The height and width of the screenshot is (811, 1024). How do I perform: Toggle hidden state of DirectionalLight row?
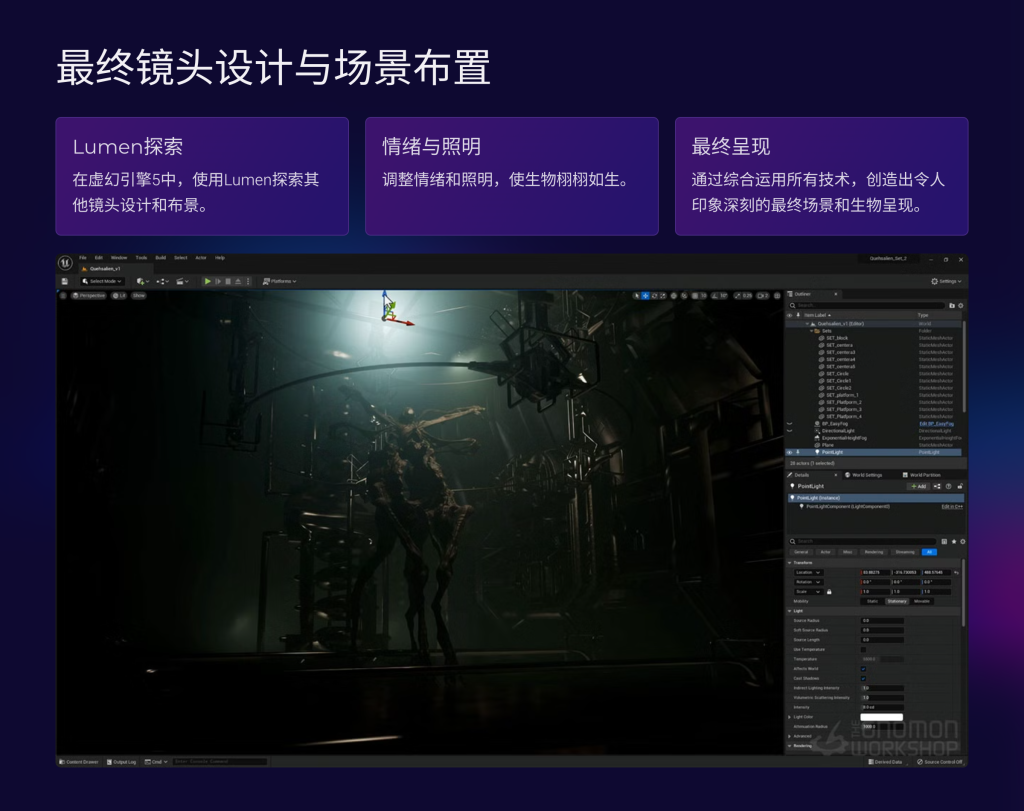pos(790,431)
